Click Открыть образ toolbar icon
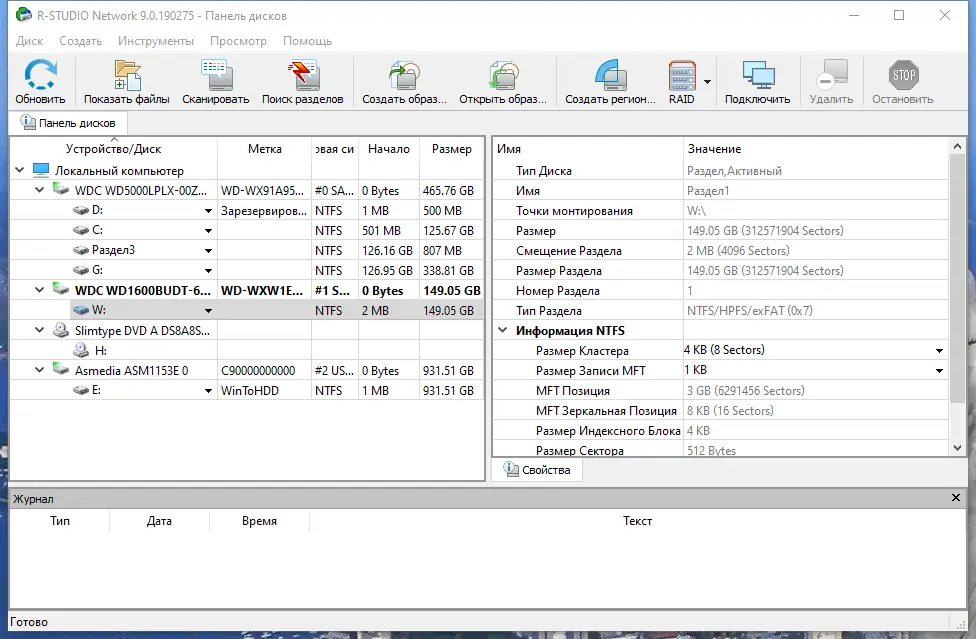The width and height of the screenshot is (976, 639). click(x=504, y=75)
